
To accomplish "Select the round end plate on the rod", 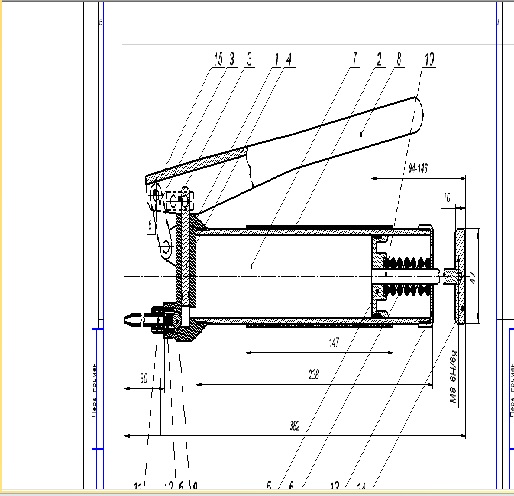I will [x=460, y=276].
